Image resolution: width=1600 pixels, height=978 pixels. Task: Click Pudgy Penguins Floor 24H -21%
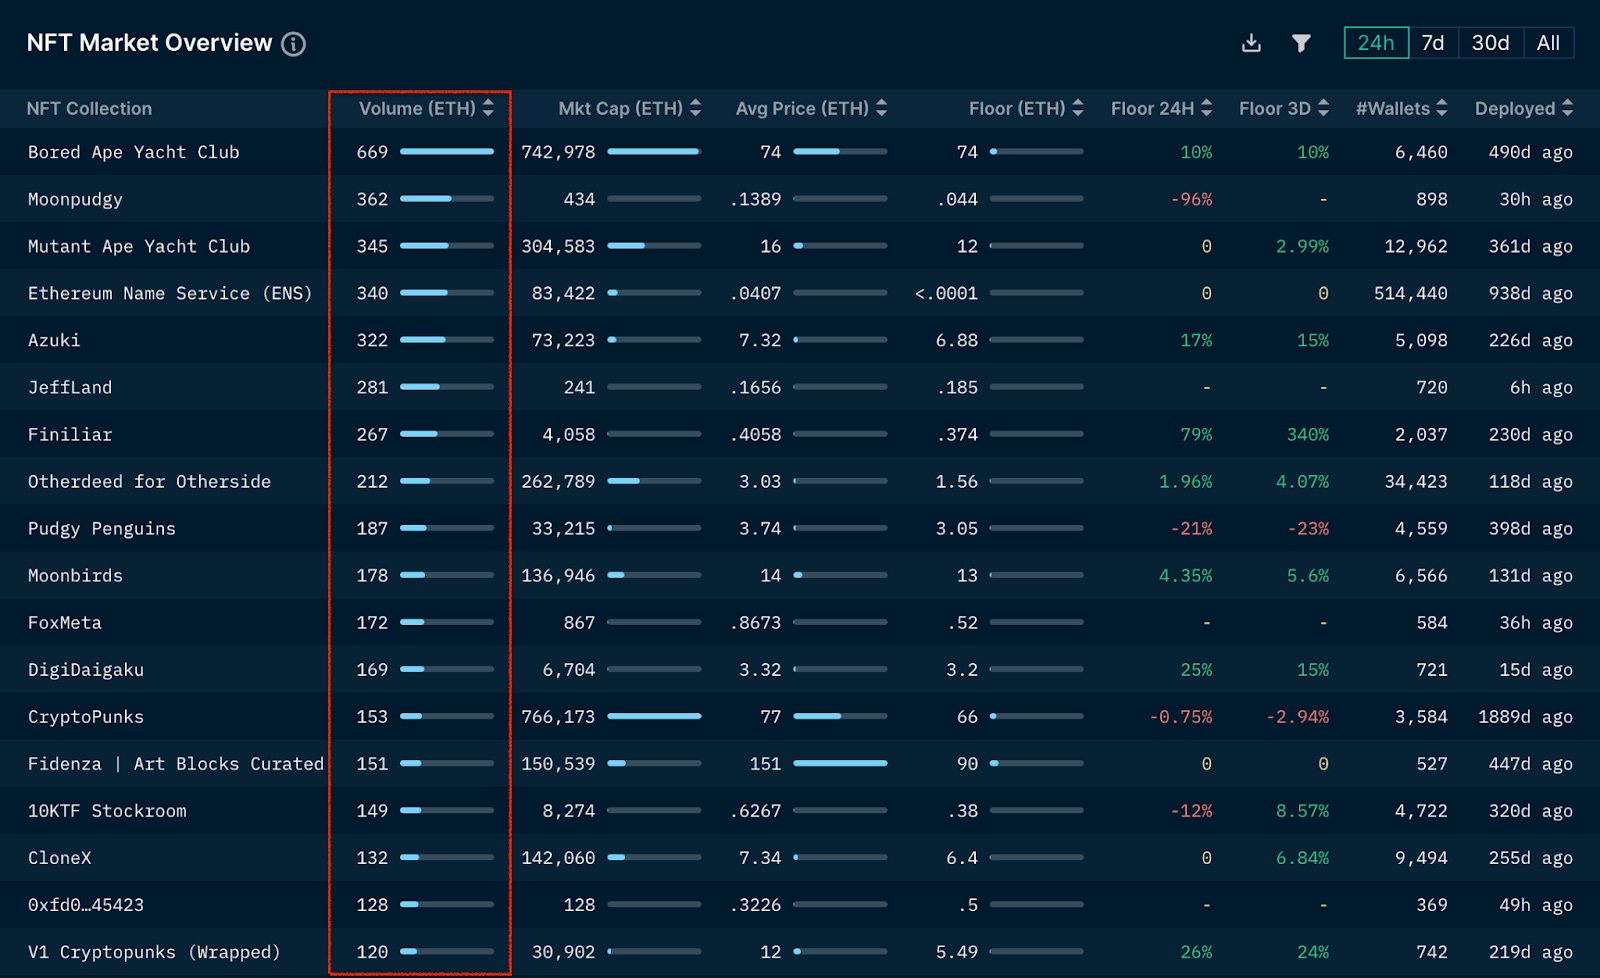pyautogui.click(x=1191, y=528)
